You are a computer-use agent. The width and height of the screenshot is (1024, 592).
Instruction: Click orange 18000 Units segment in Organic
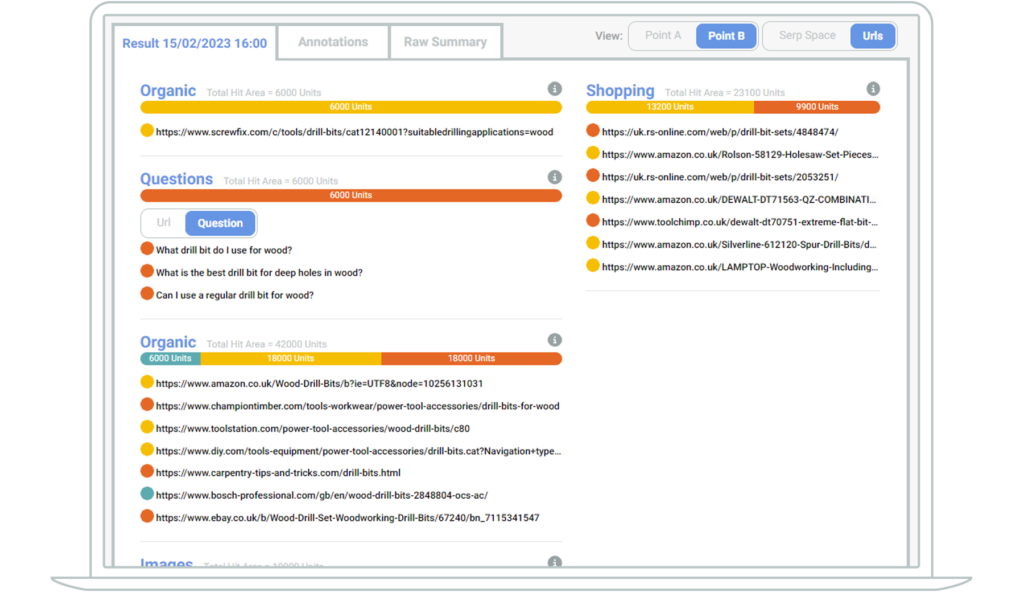tap(472, 359)
